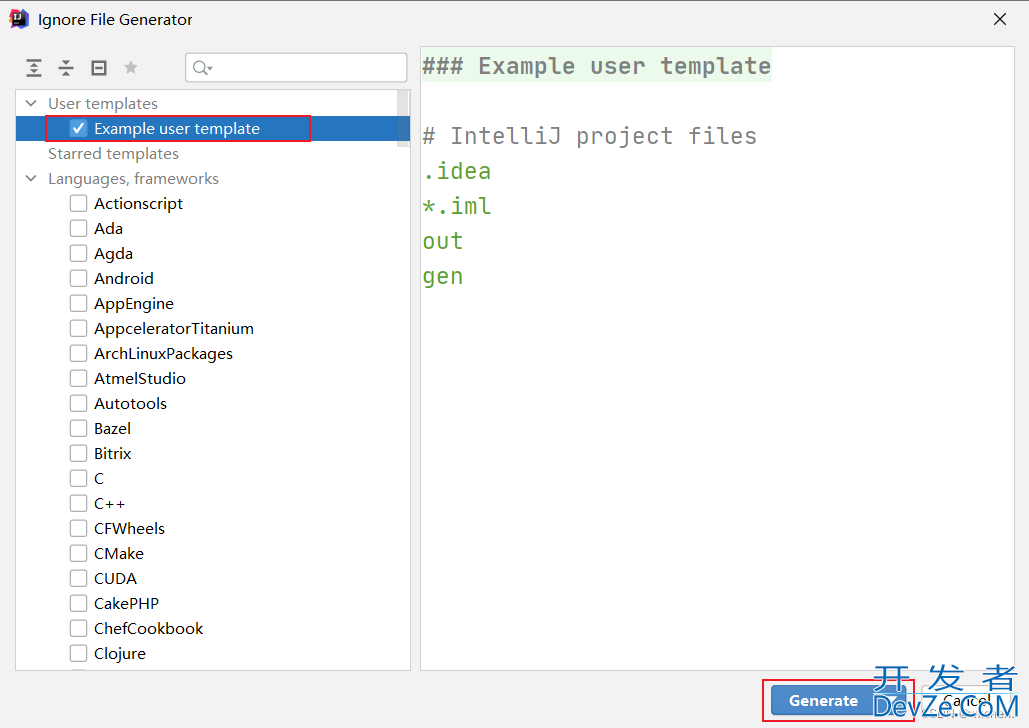The width and height of the screenshot is (1029, 728).
Task: Click the 'gen' line in preview
Action: click(x=443, y=276)
